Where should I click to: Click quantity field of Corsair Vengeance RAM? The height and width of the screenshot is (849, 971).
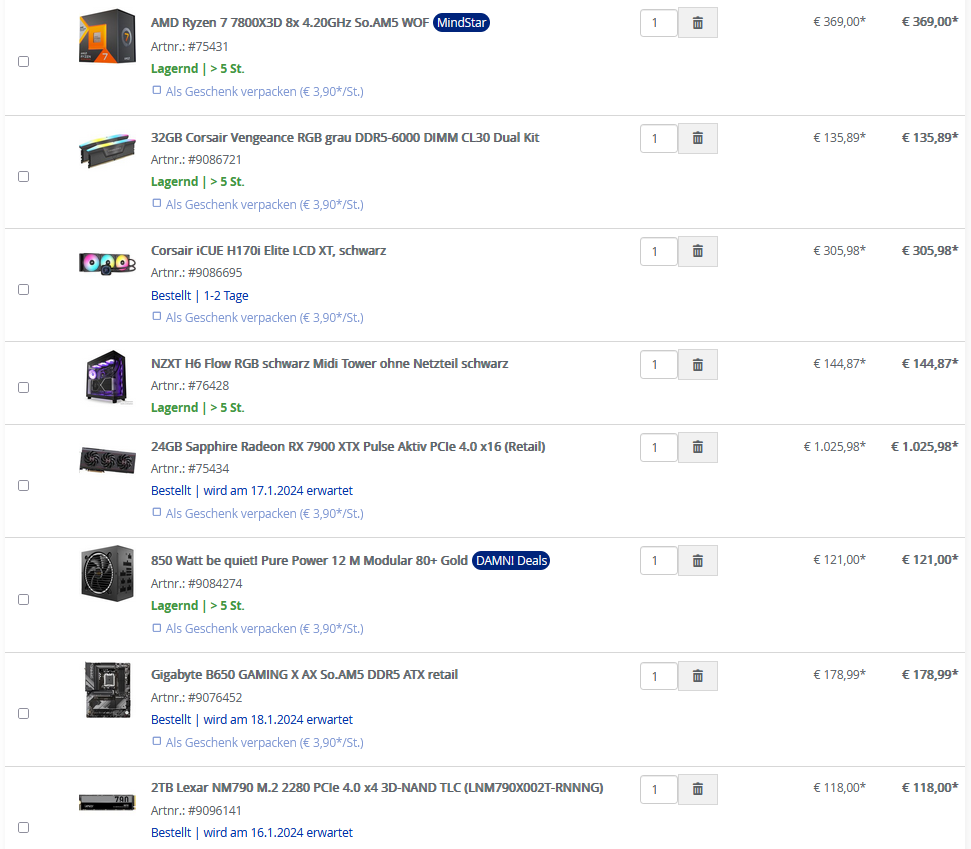[659, 138]
